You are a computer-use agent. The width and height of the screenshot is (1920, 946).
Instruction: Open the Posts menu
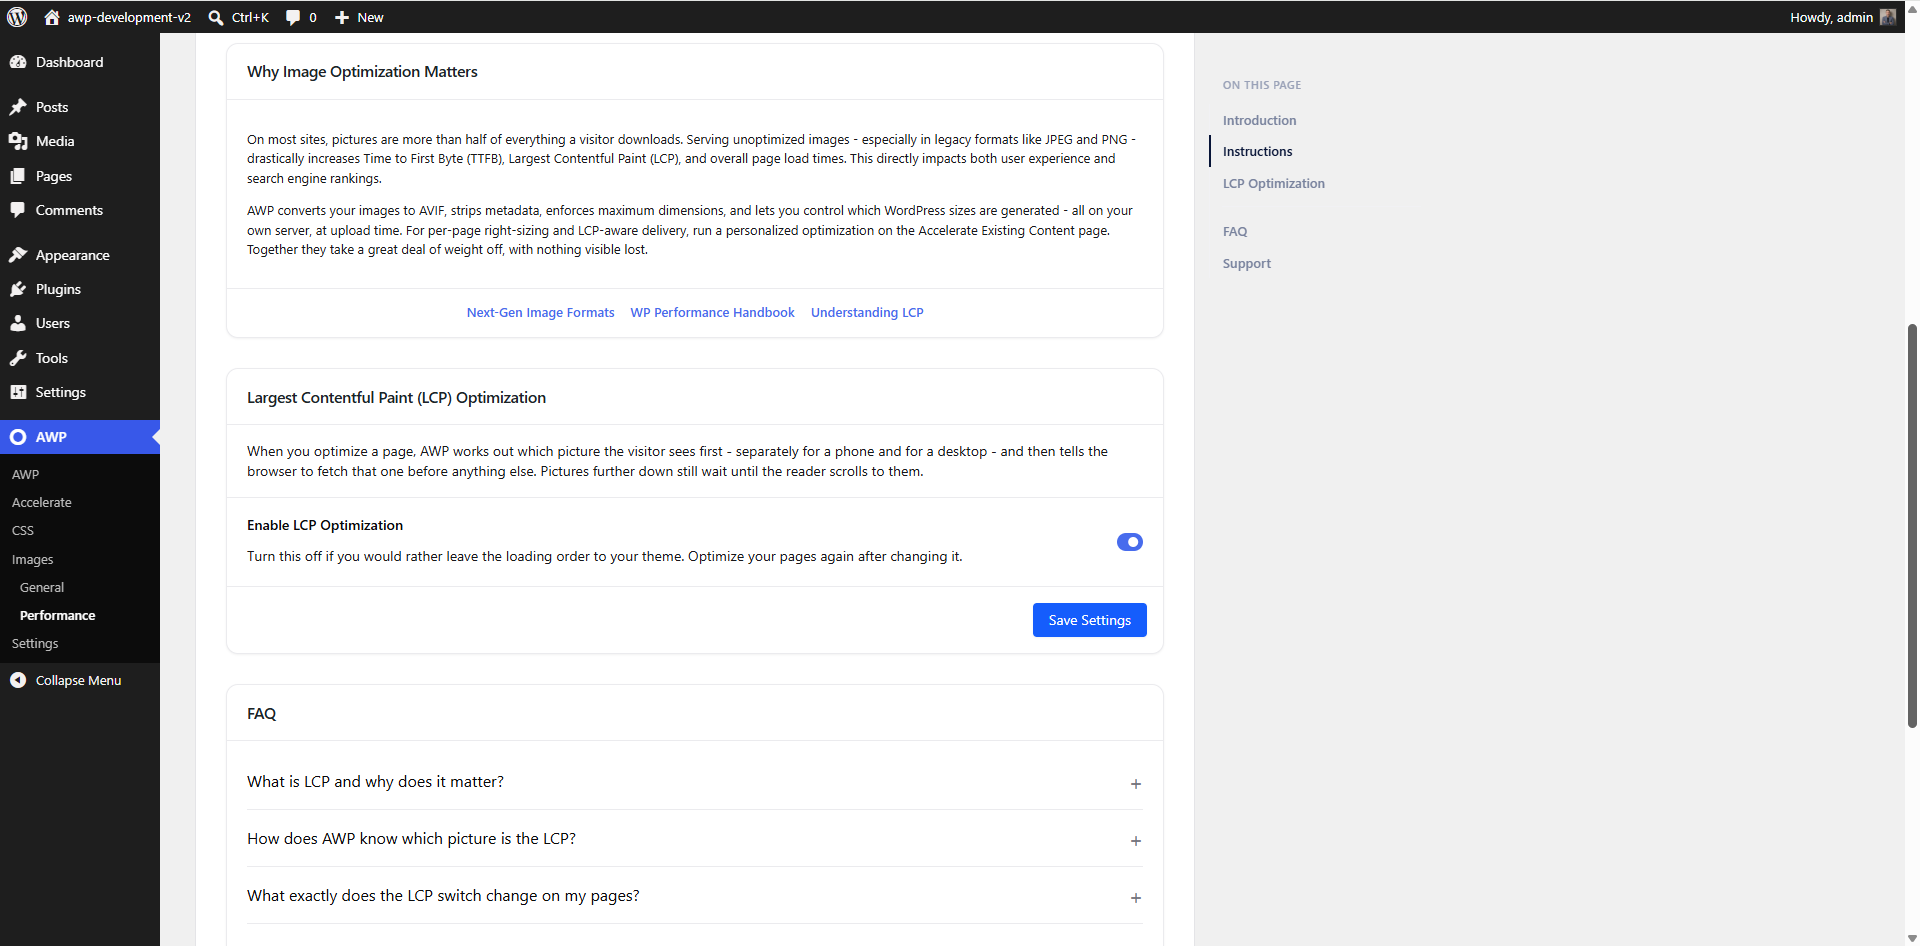click(80, 107)
